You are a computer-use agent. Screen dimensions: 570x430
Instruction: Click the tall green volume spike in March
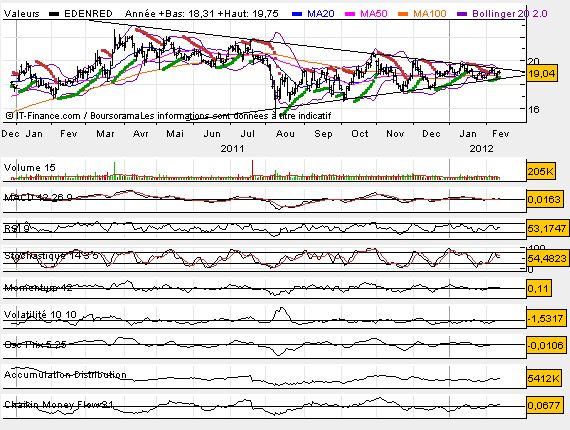click(x=115, y=170)
